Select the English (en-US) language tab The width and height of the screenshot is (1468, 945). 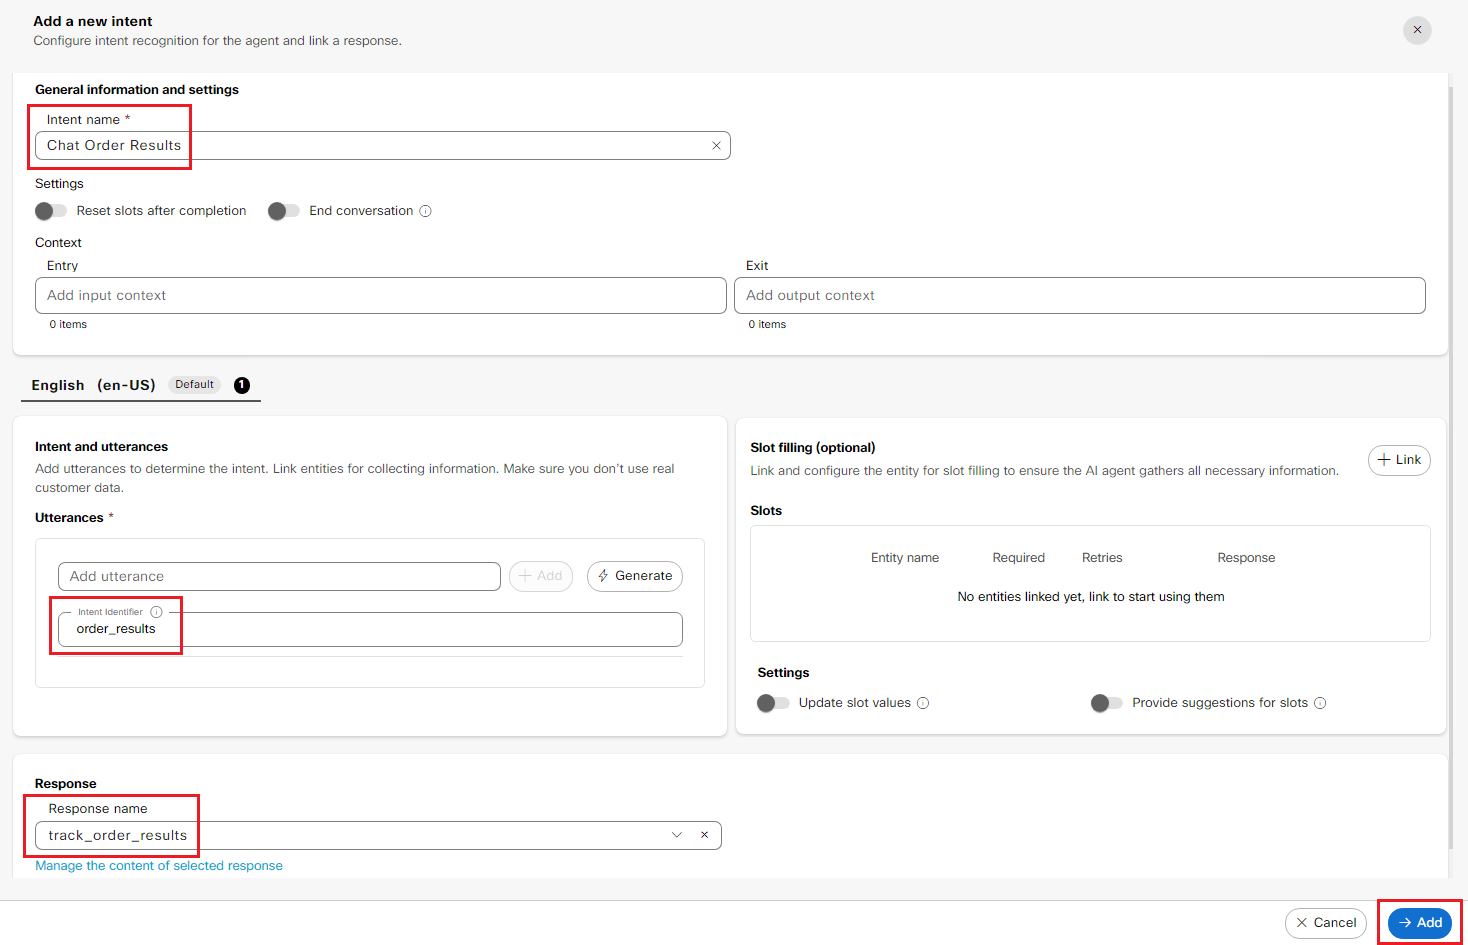(93, 385)
